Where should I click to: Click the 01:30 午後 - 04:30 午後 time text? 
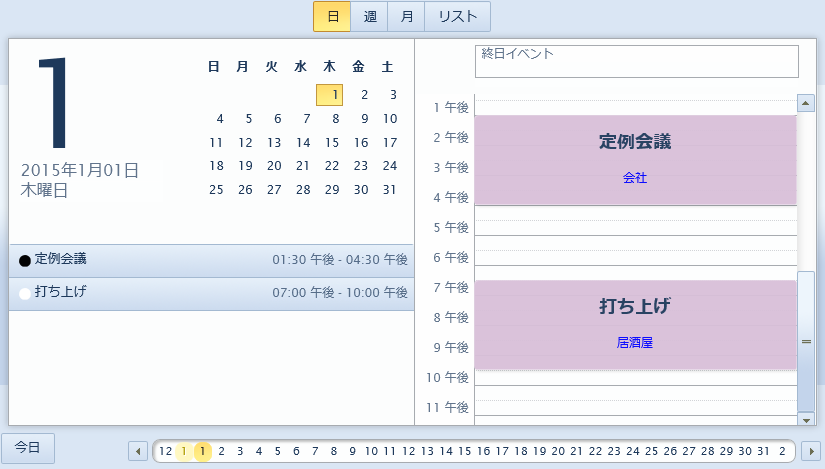pos(340,260)
